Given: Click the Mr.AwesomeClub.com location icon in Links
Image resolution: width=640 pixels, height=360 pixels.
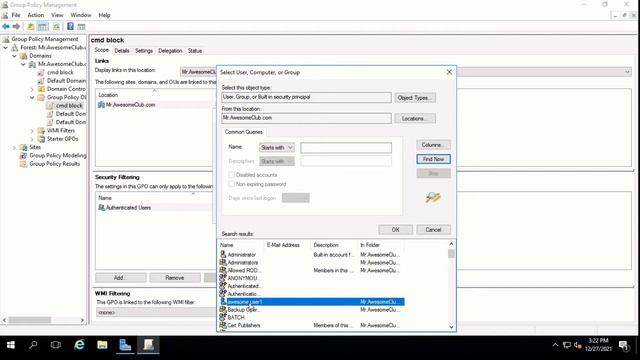Looking at the screenshot, I should click(x=101, y=104).
